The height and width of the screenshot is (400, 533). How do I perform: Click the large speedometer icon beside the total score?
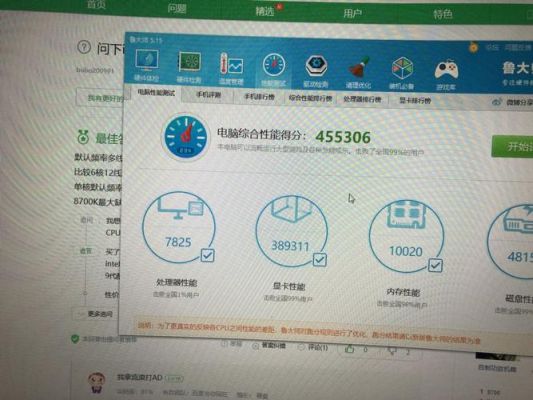tap(186, 137)
